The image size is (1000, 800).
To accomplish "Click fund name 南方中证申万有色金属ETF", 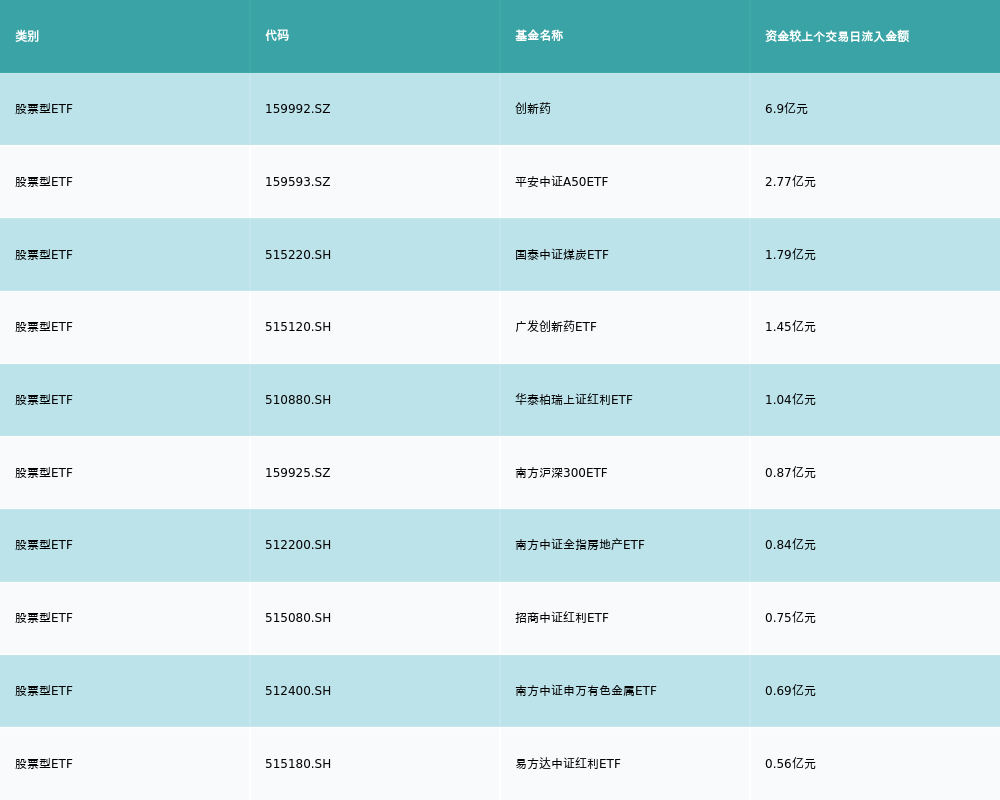I will pos(585,691).
